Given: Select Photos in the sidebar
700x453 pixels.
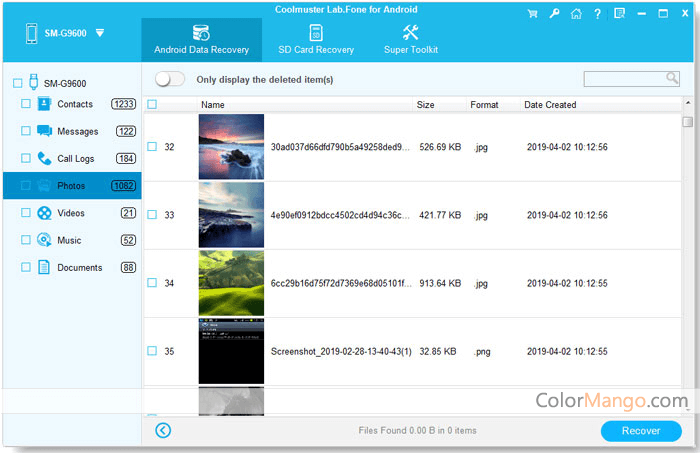Looking at the screenshot, I should coord(70,186).
